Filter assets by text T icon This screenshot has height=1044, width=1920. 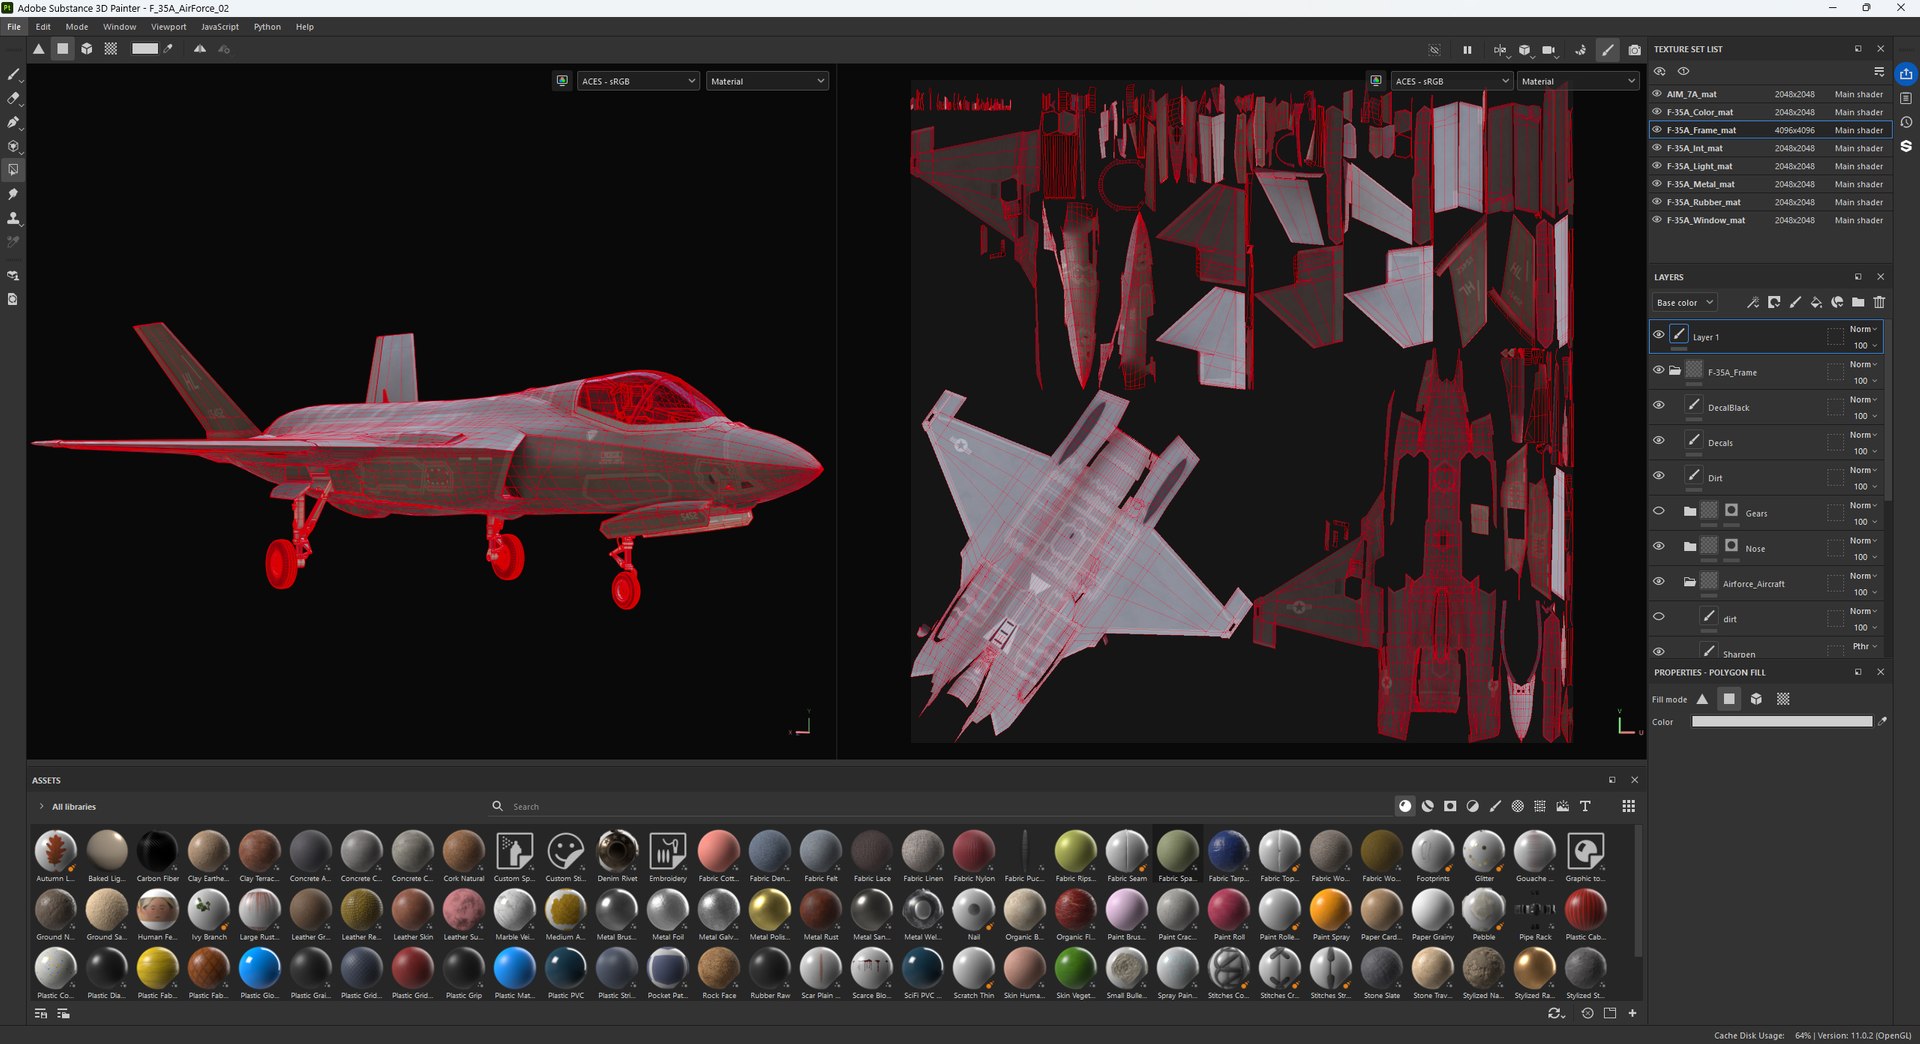coord(1585,806)
